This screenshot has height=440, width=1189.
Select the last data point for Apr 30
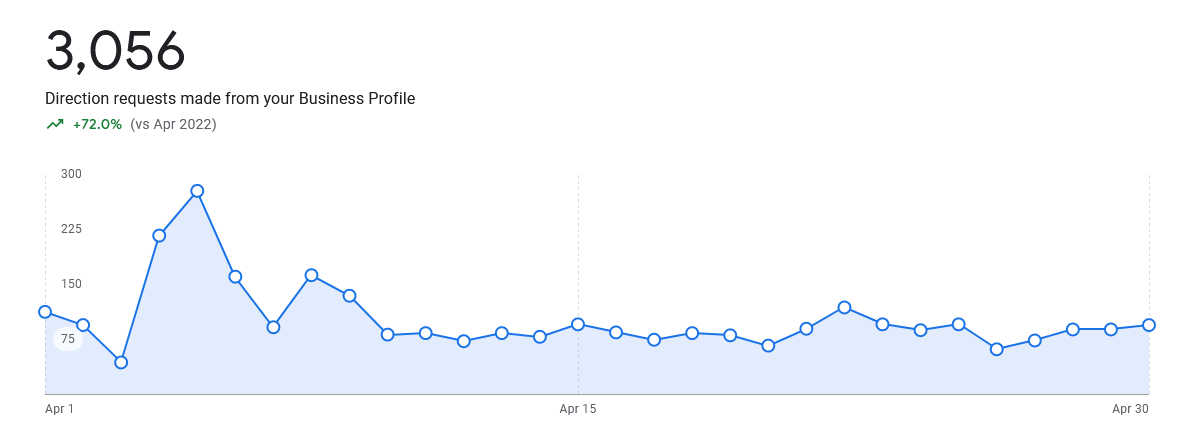1149,325
